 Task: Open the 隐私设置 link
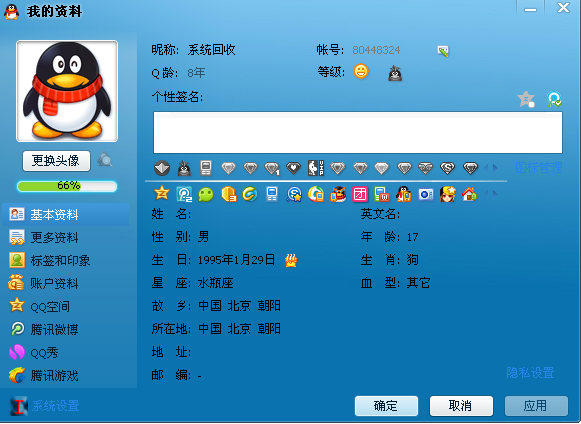point(530,372)
